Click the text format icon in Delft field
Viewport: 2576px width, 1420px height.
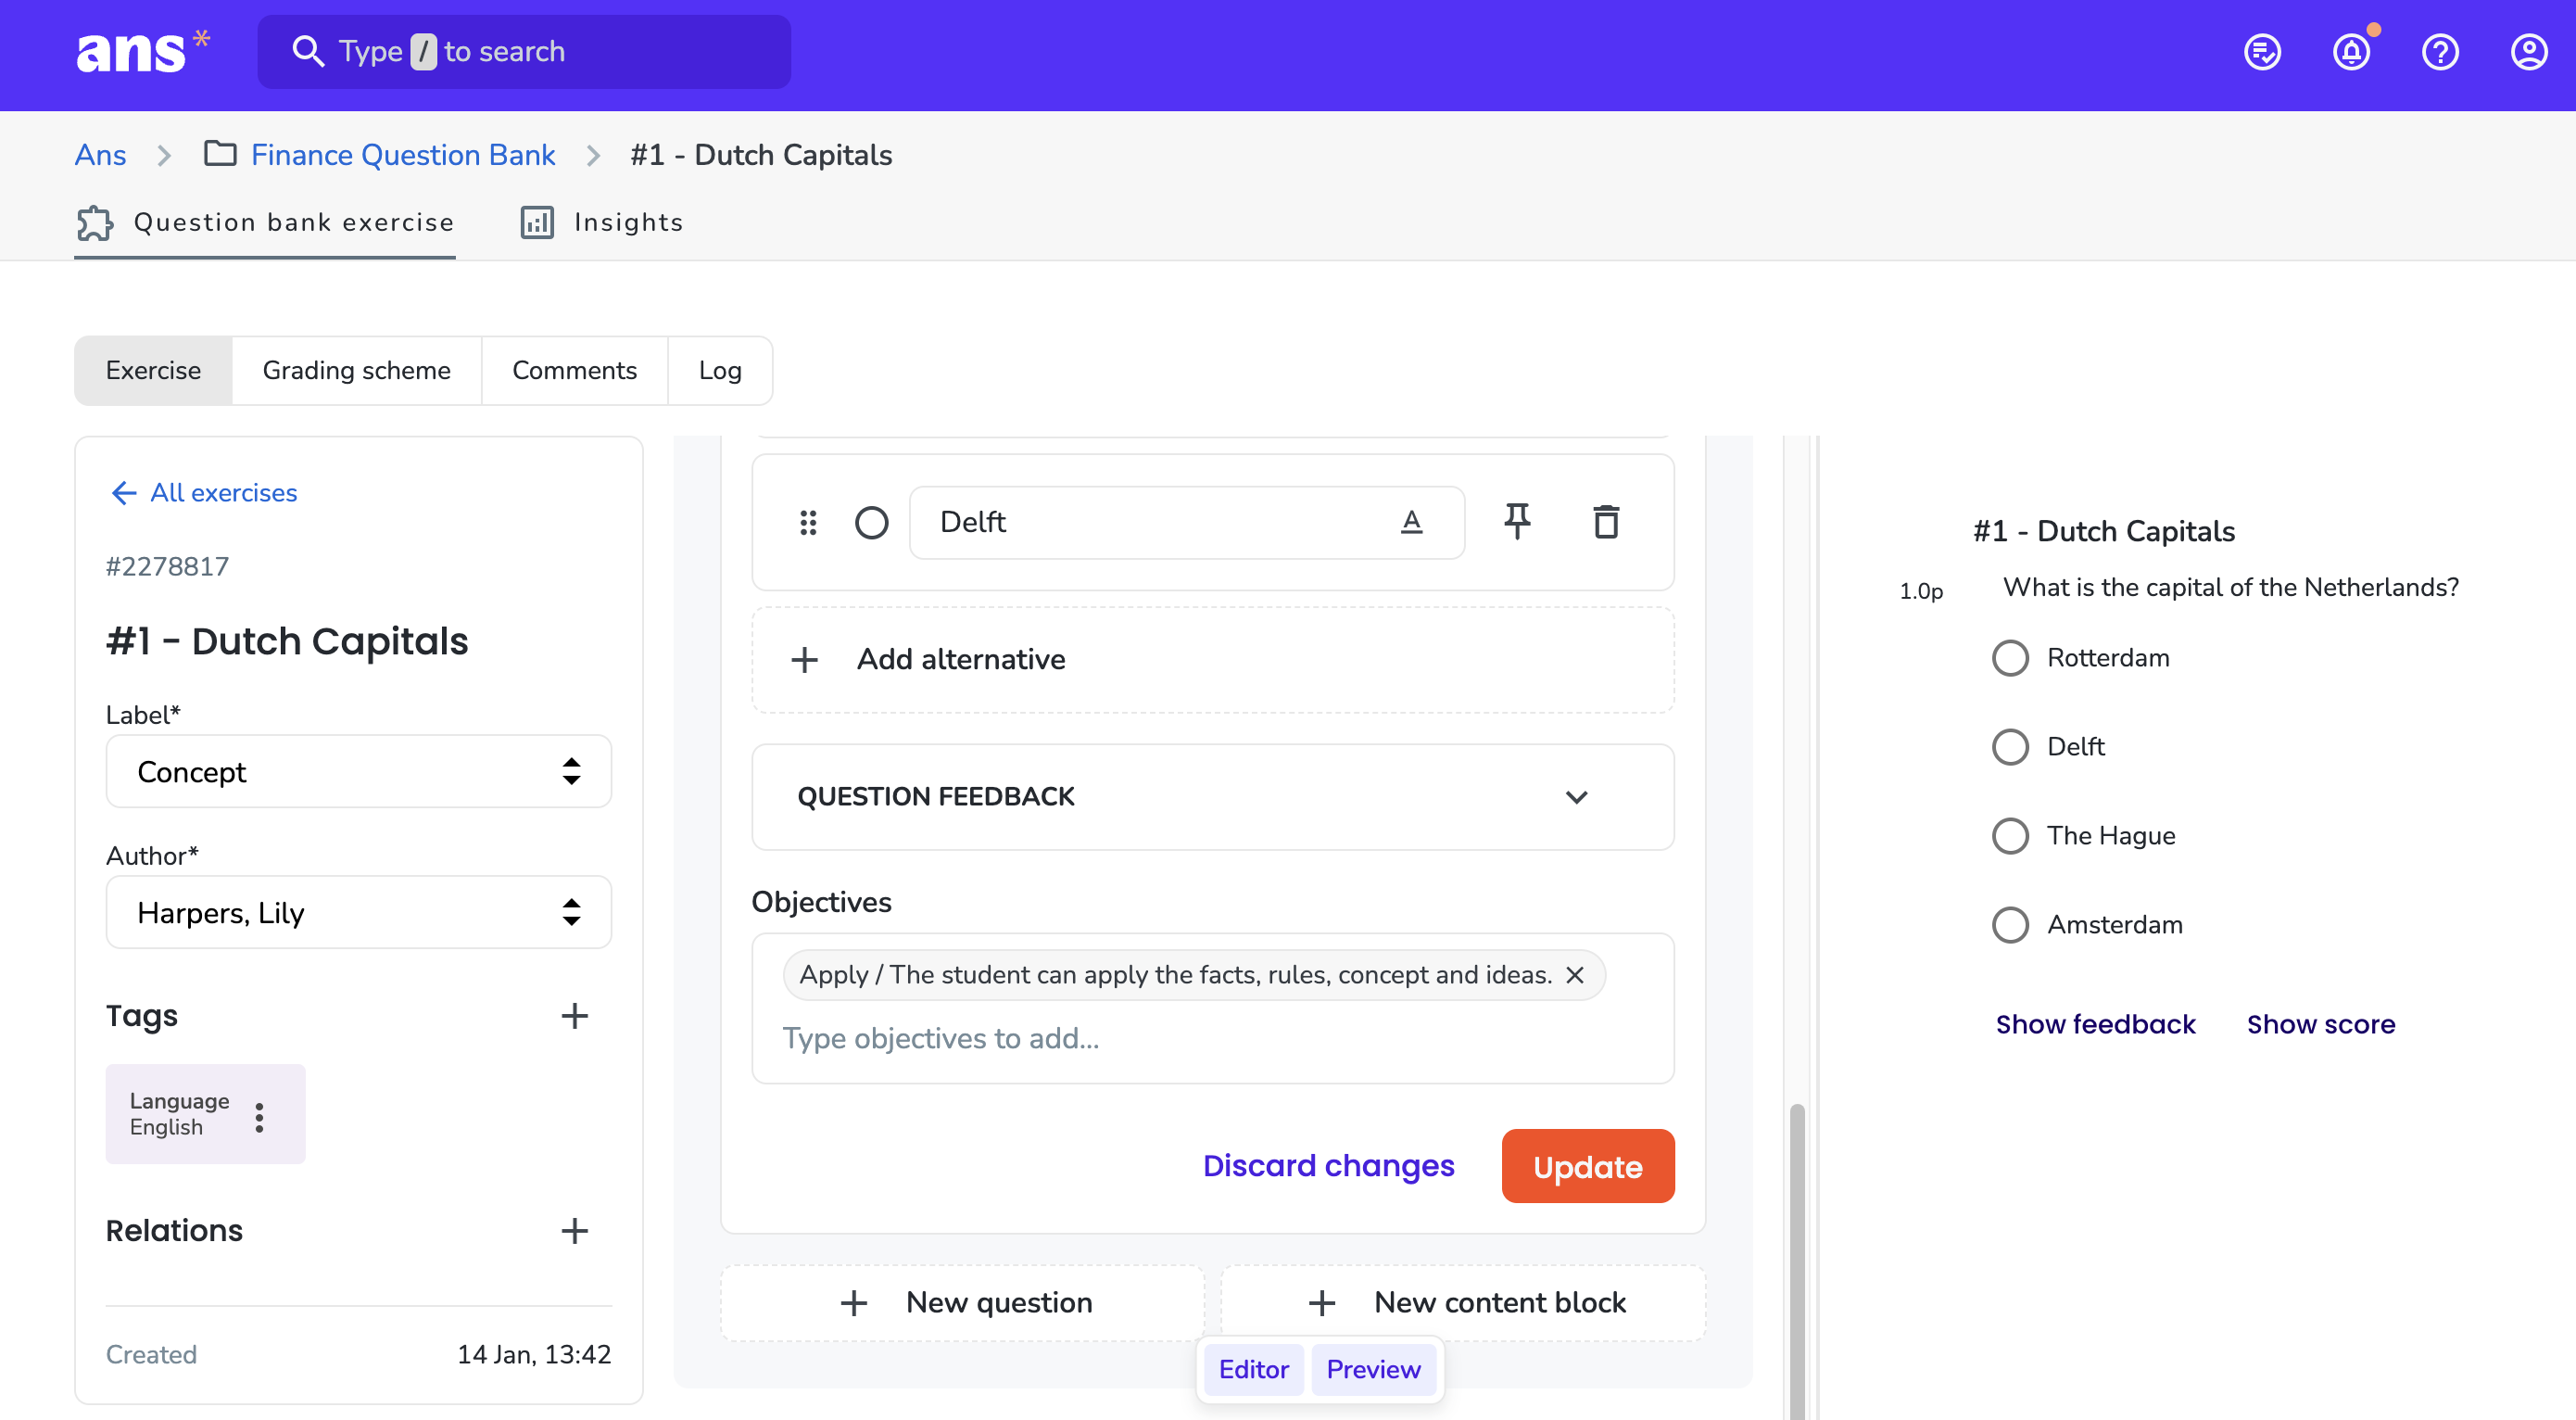pos(1411,521)
